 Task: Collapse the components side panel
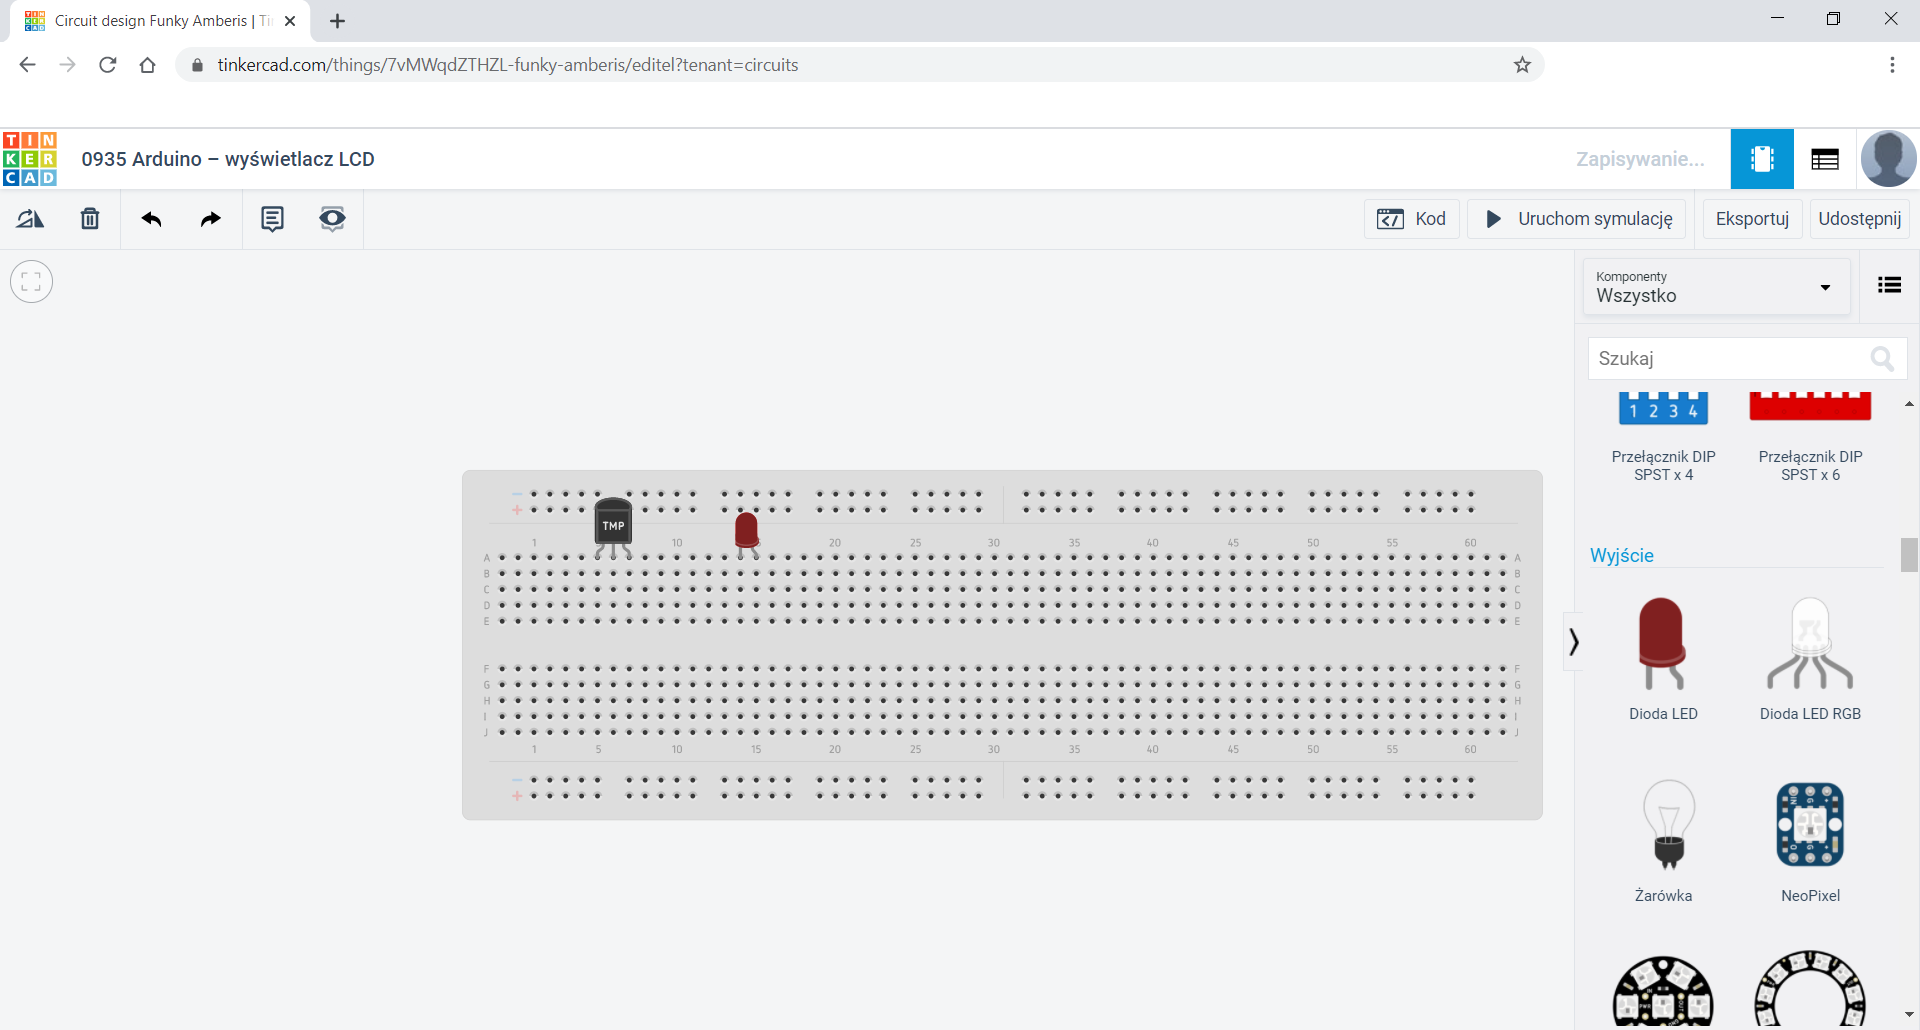[x=1574, y=641]
